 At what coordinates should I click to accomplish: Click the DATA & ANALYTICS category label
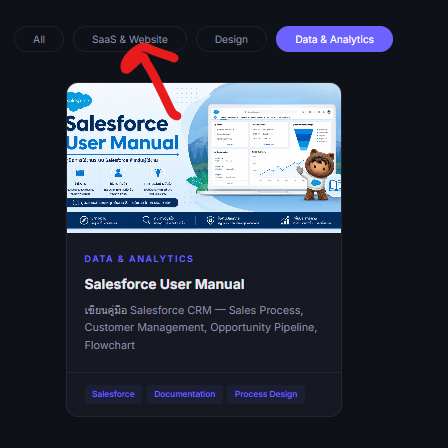click(x=139, y=259)
